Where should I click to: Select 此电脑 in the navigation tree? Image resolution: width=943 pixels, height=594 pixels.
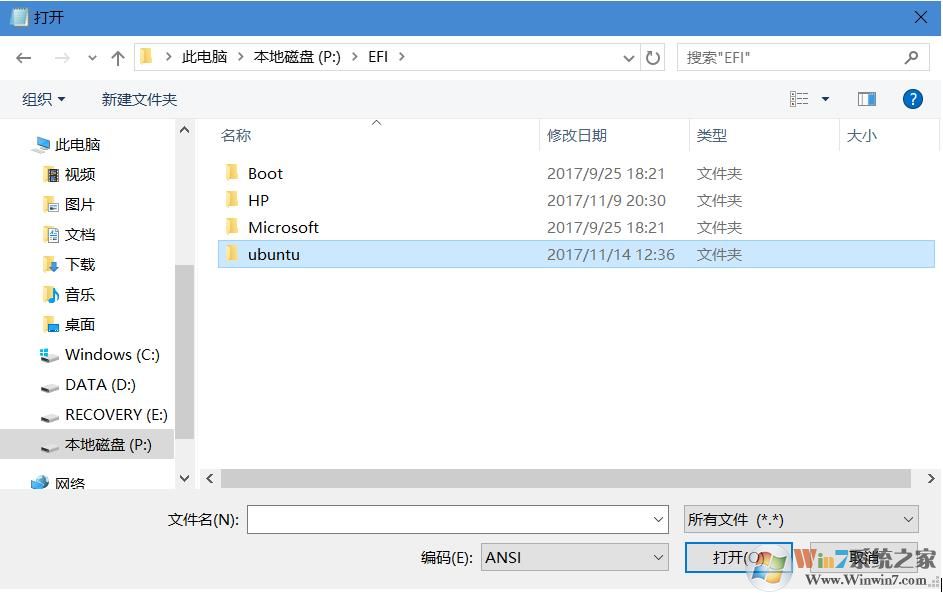[x=77, y=144]
